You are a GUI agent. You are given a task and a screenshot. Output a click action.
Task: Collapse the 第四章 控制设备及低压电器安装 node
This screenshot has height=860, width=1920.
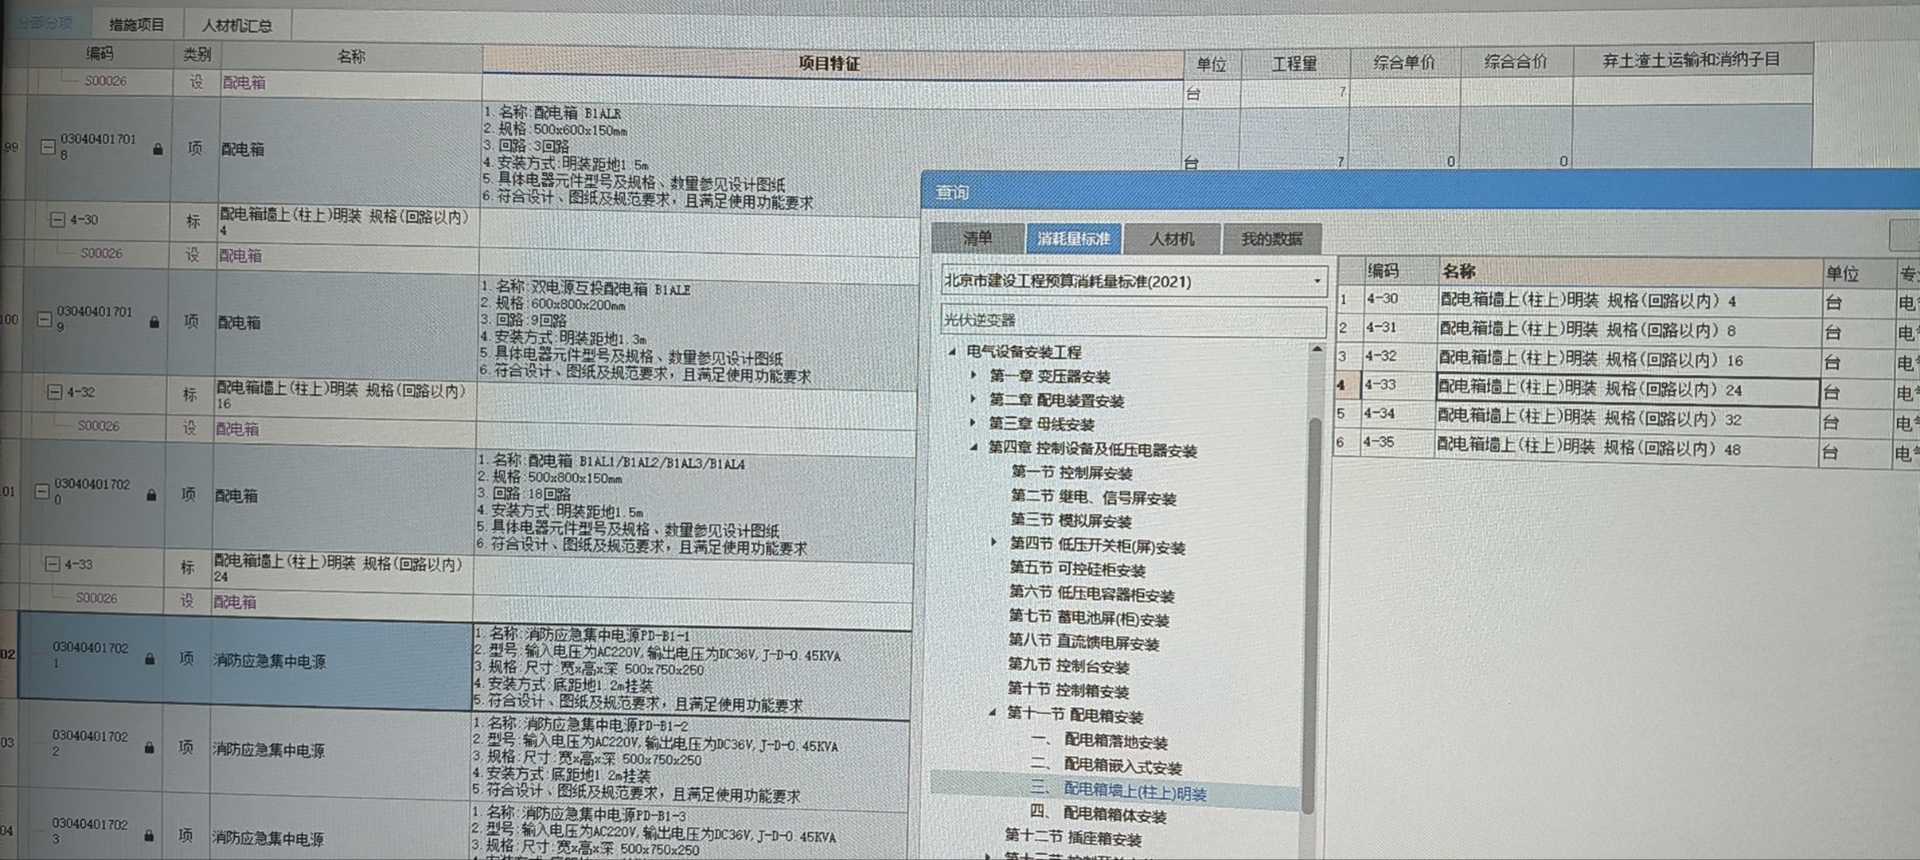coord(973,448)
